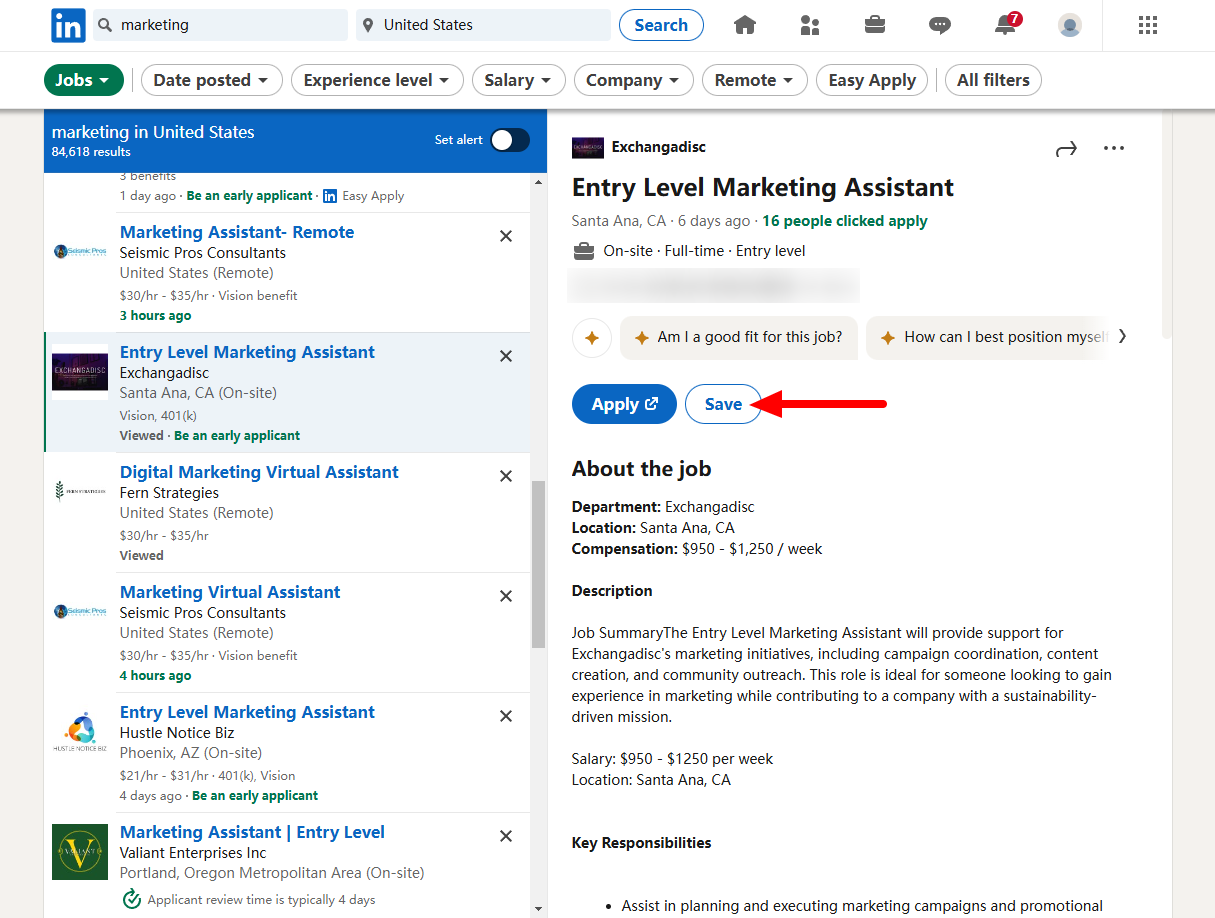Viewport: 1215px width, 918px height.
Task: Click the Messaging icon
Action: click(939, 25)
